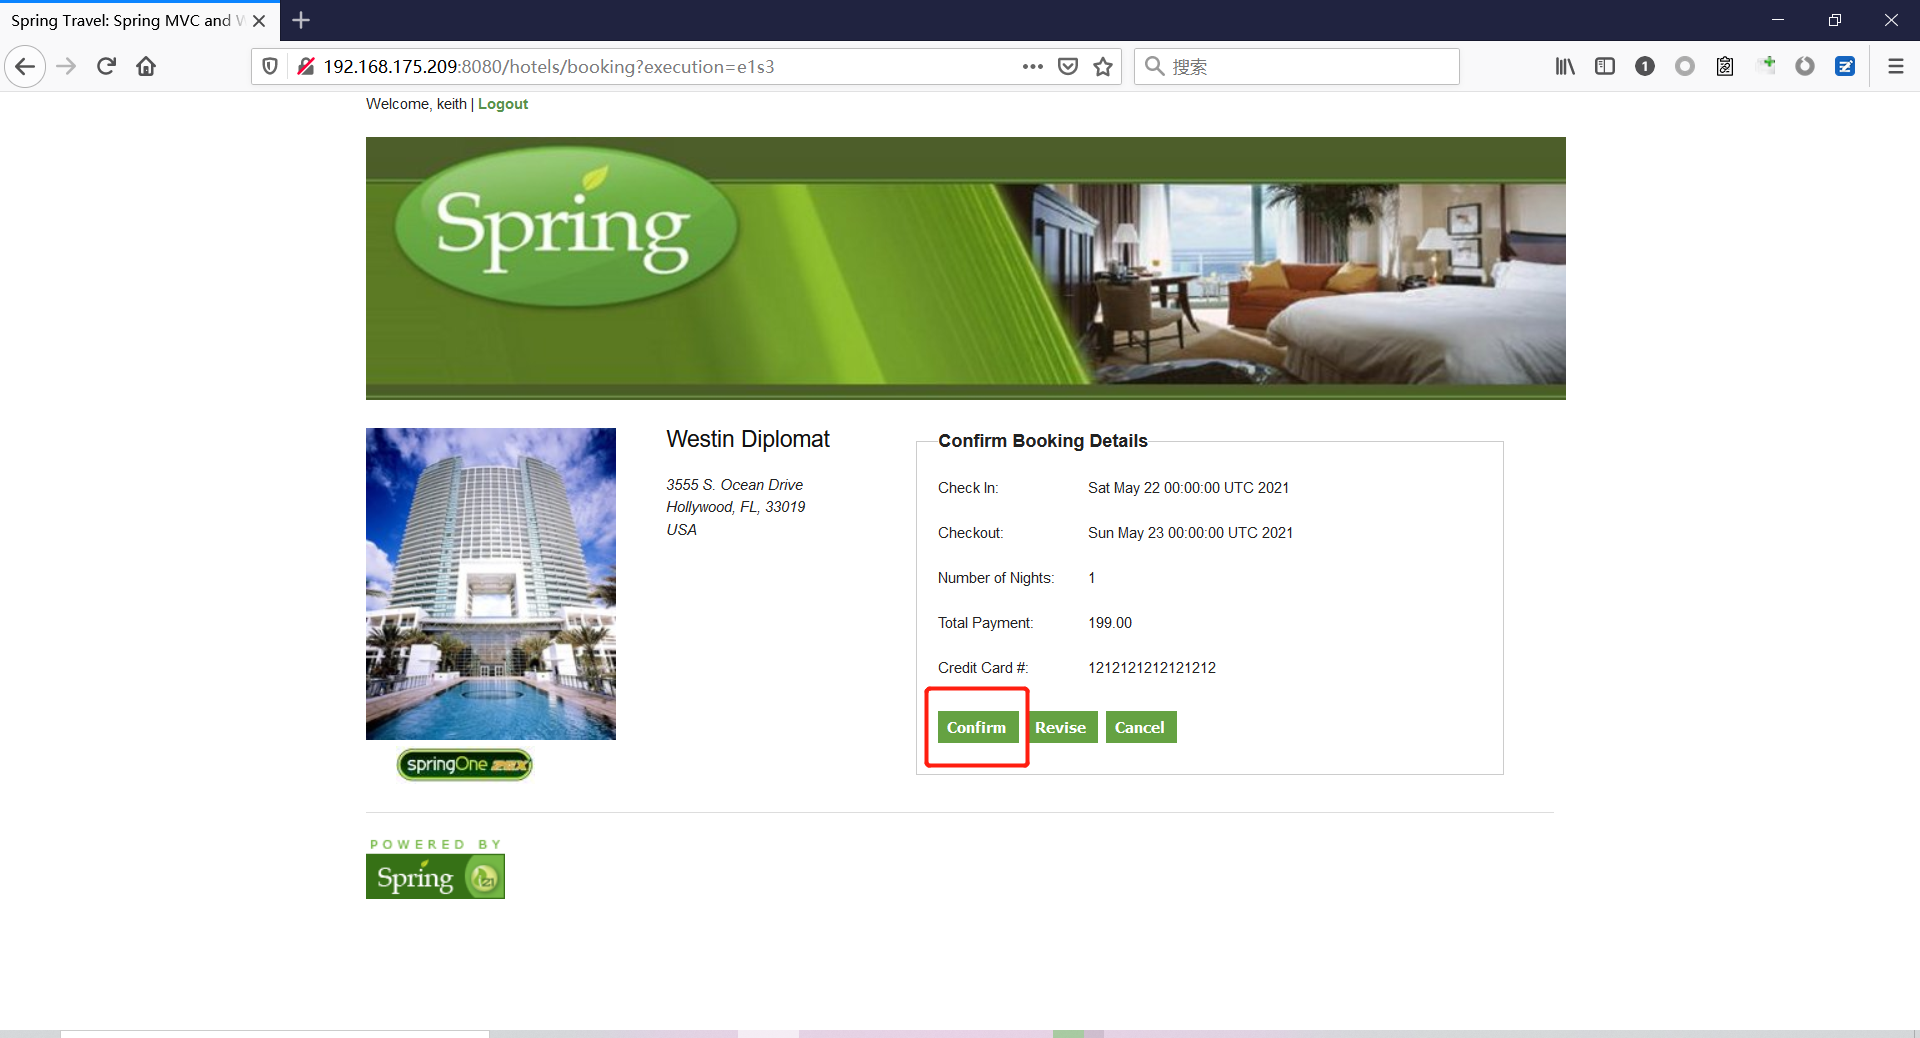Select the Spring Travel tab

(x=125, y=20)
